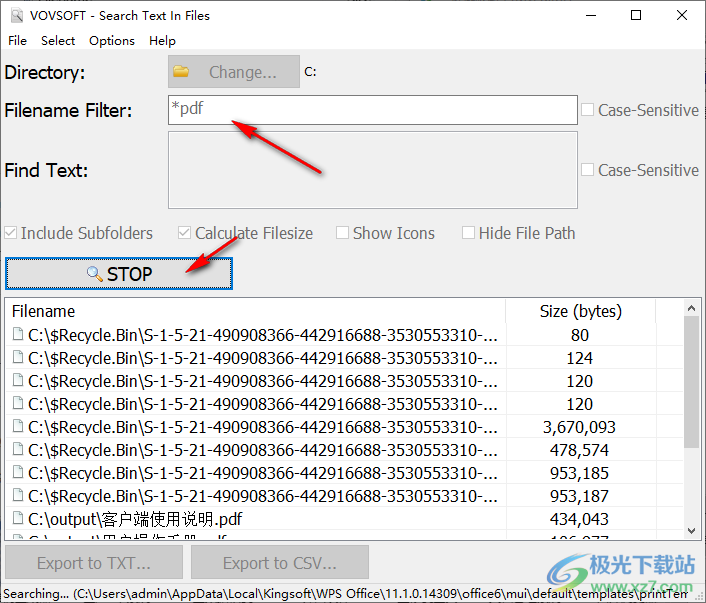This screenshot has height=603, width=706.
Task: Minimize the Search Text In Files window
Action: pos(591,16)
